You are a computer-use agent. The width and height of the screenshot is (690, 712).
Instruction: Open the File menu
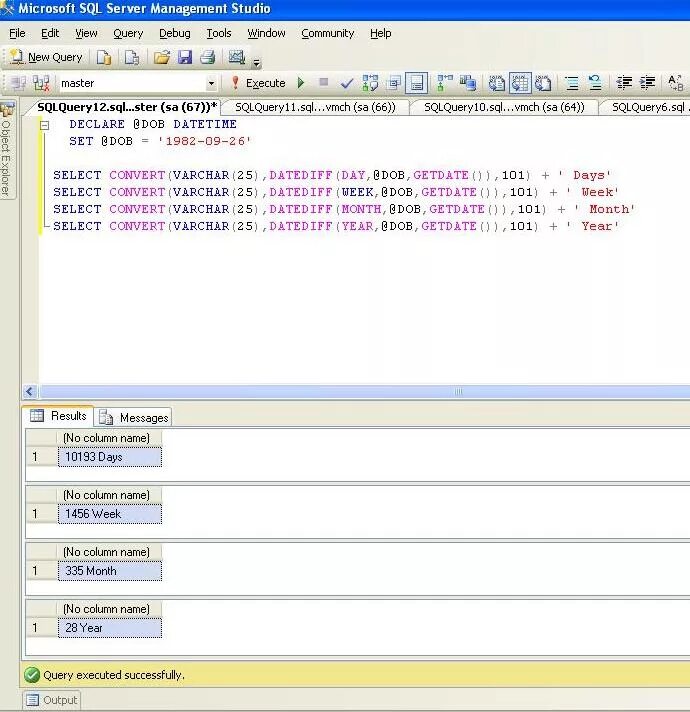pos(17,33)
